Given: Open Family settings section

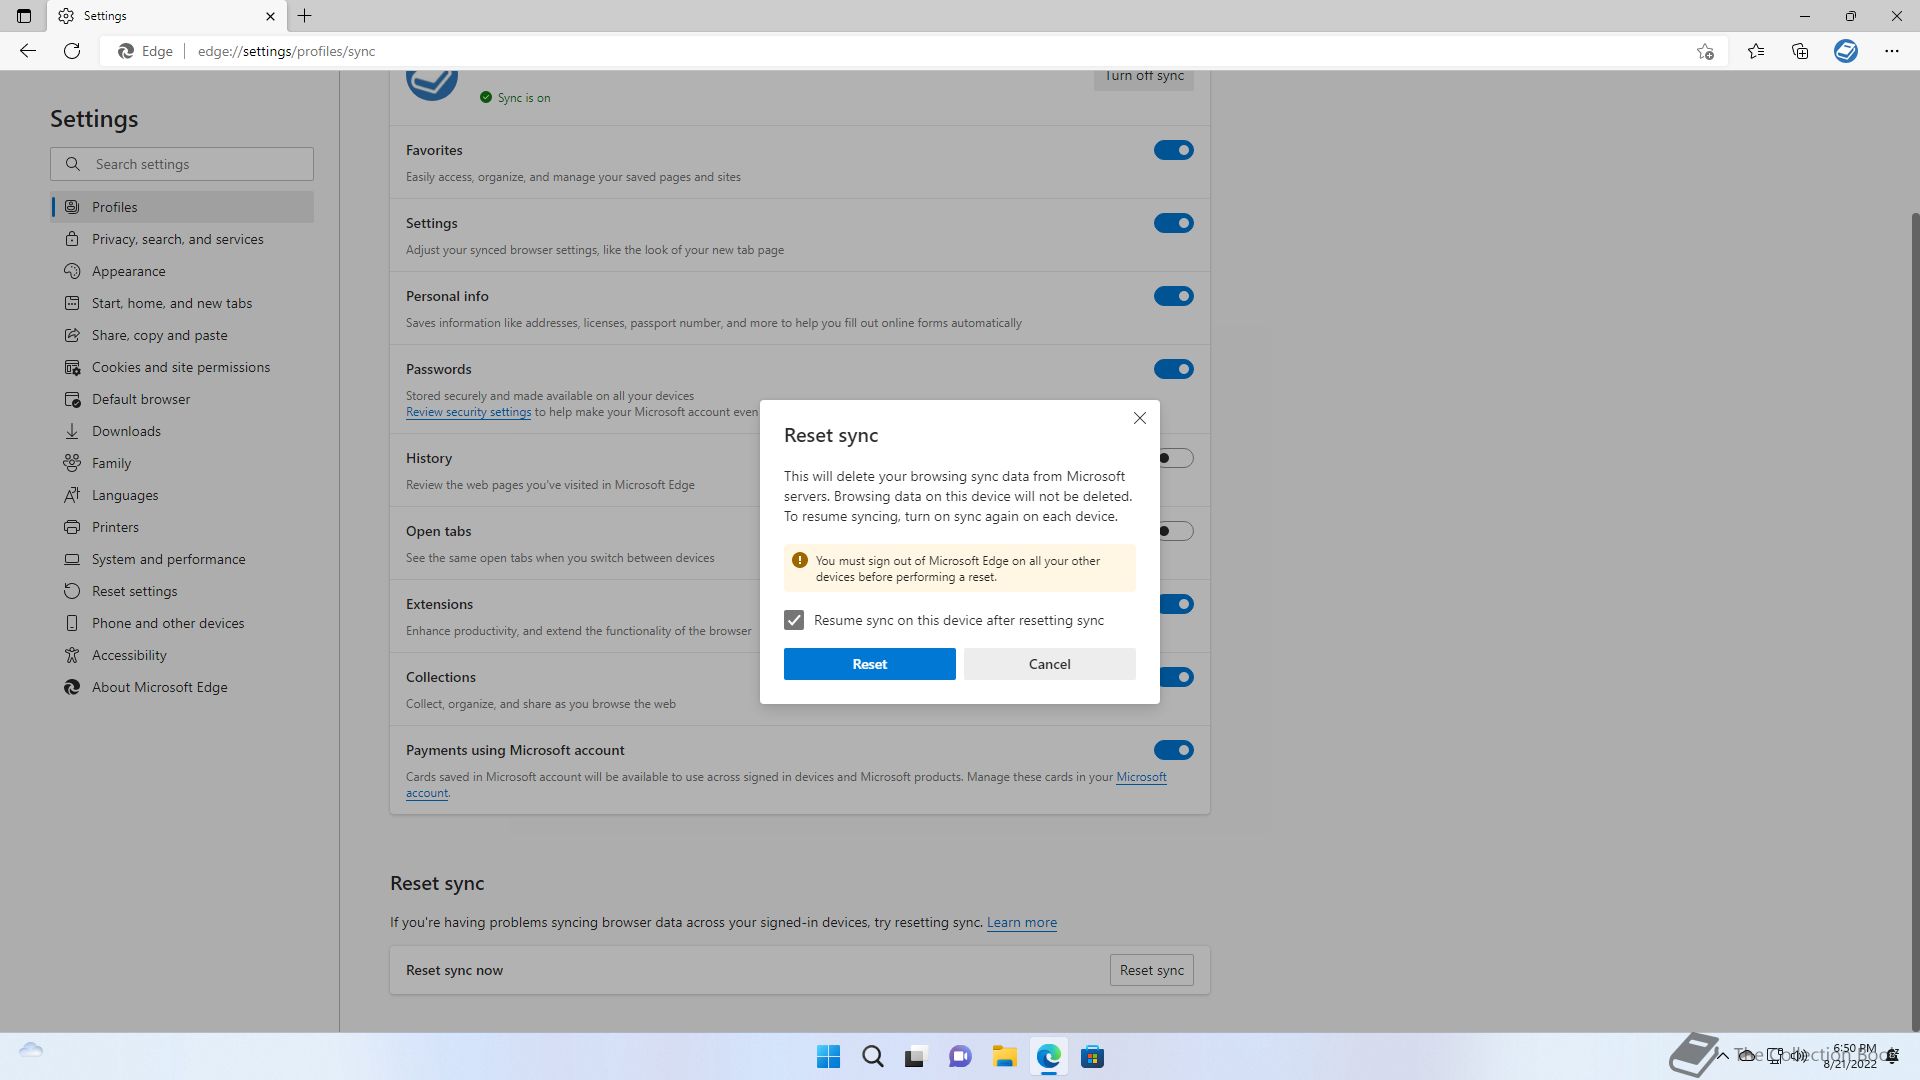Looking at the screenshot, I should click(182, 463).
